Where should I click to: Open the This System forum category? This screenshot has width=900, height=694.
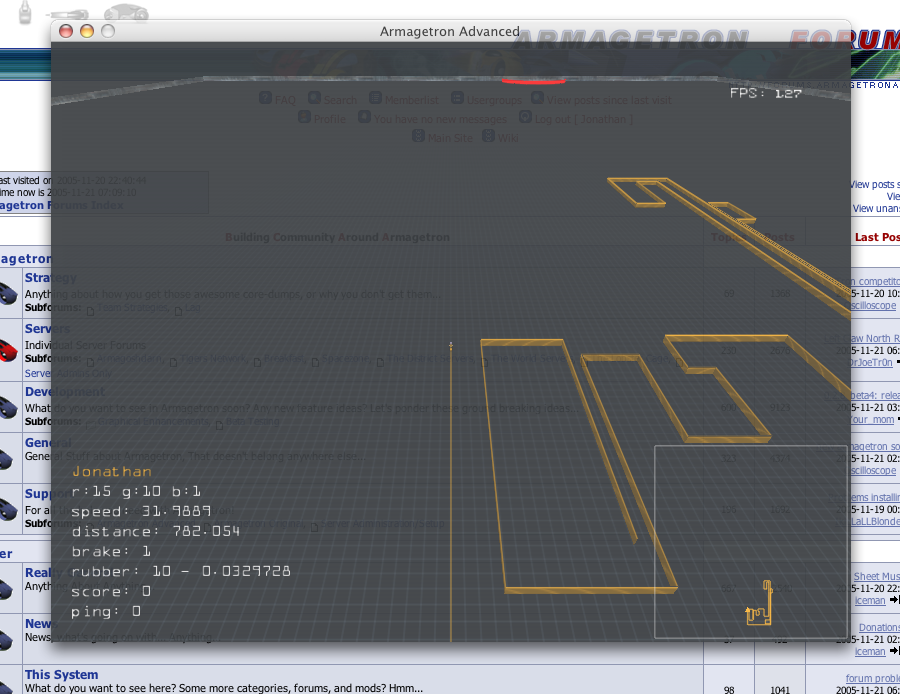61,675
